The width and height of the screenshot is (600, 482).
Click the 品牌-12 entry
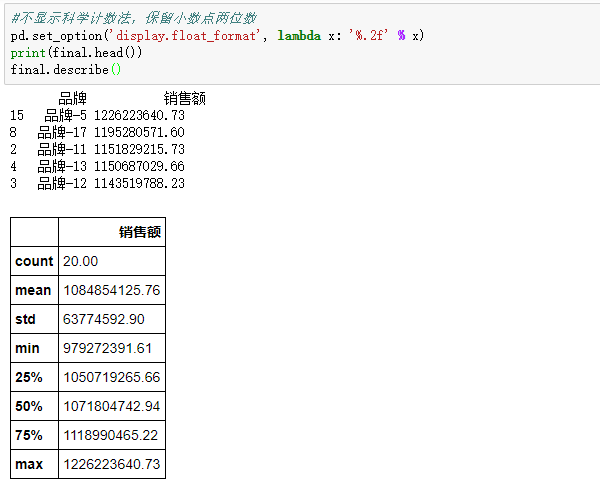pyautogui.click(x=62, y=183)
